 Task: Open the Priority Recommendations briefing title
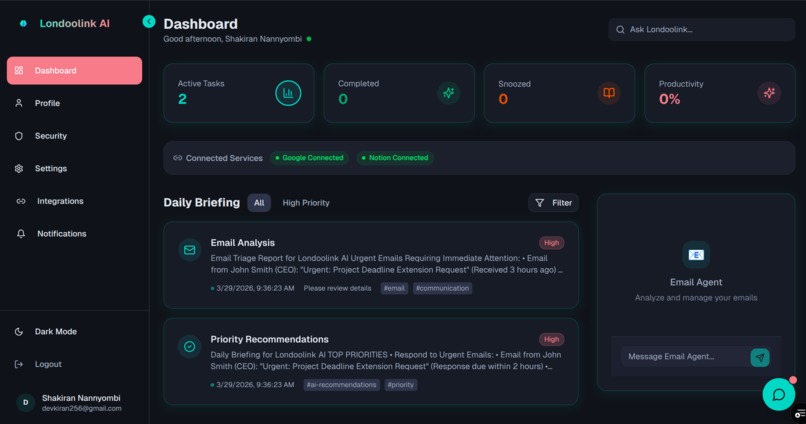(269, 339)
